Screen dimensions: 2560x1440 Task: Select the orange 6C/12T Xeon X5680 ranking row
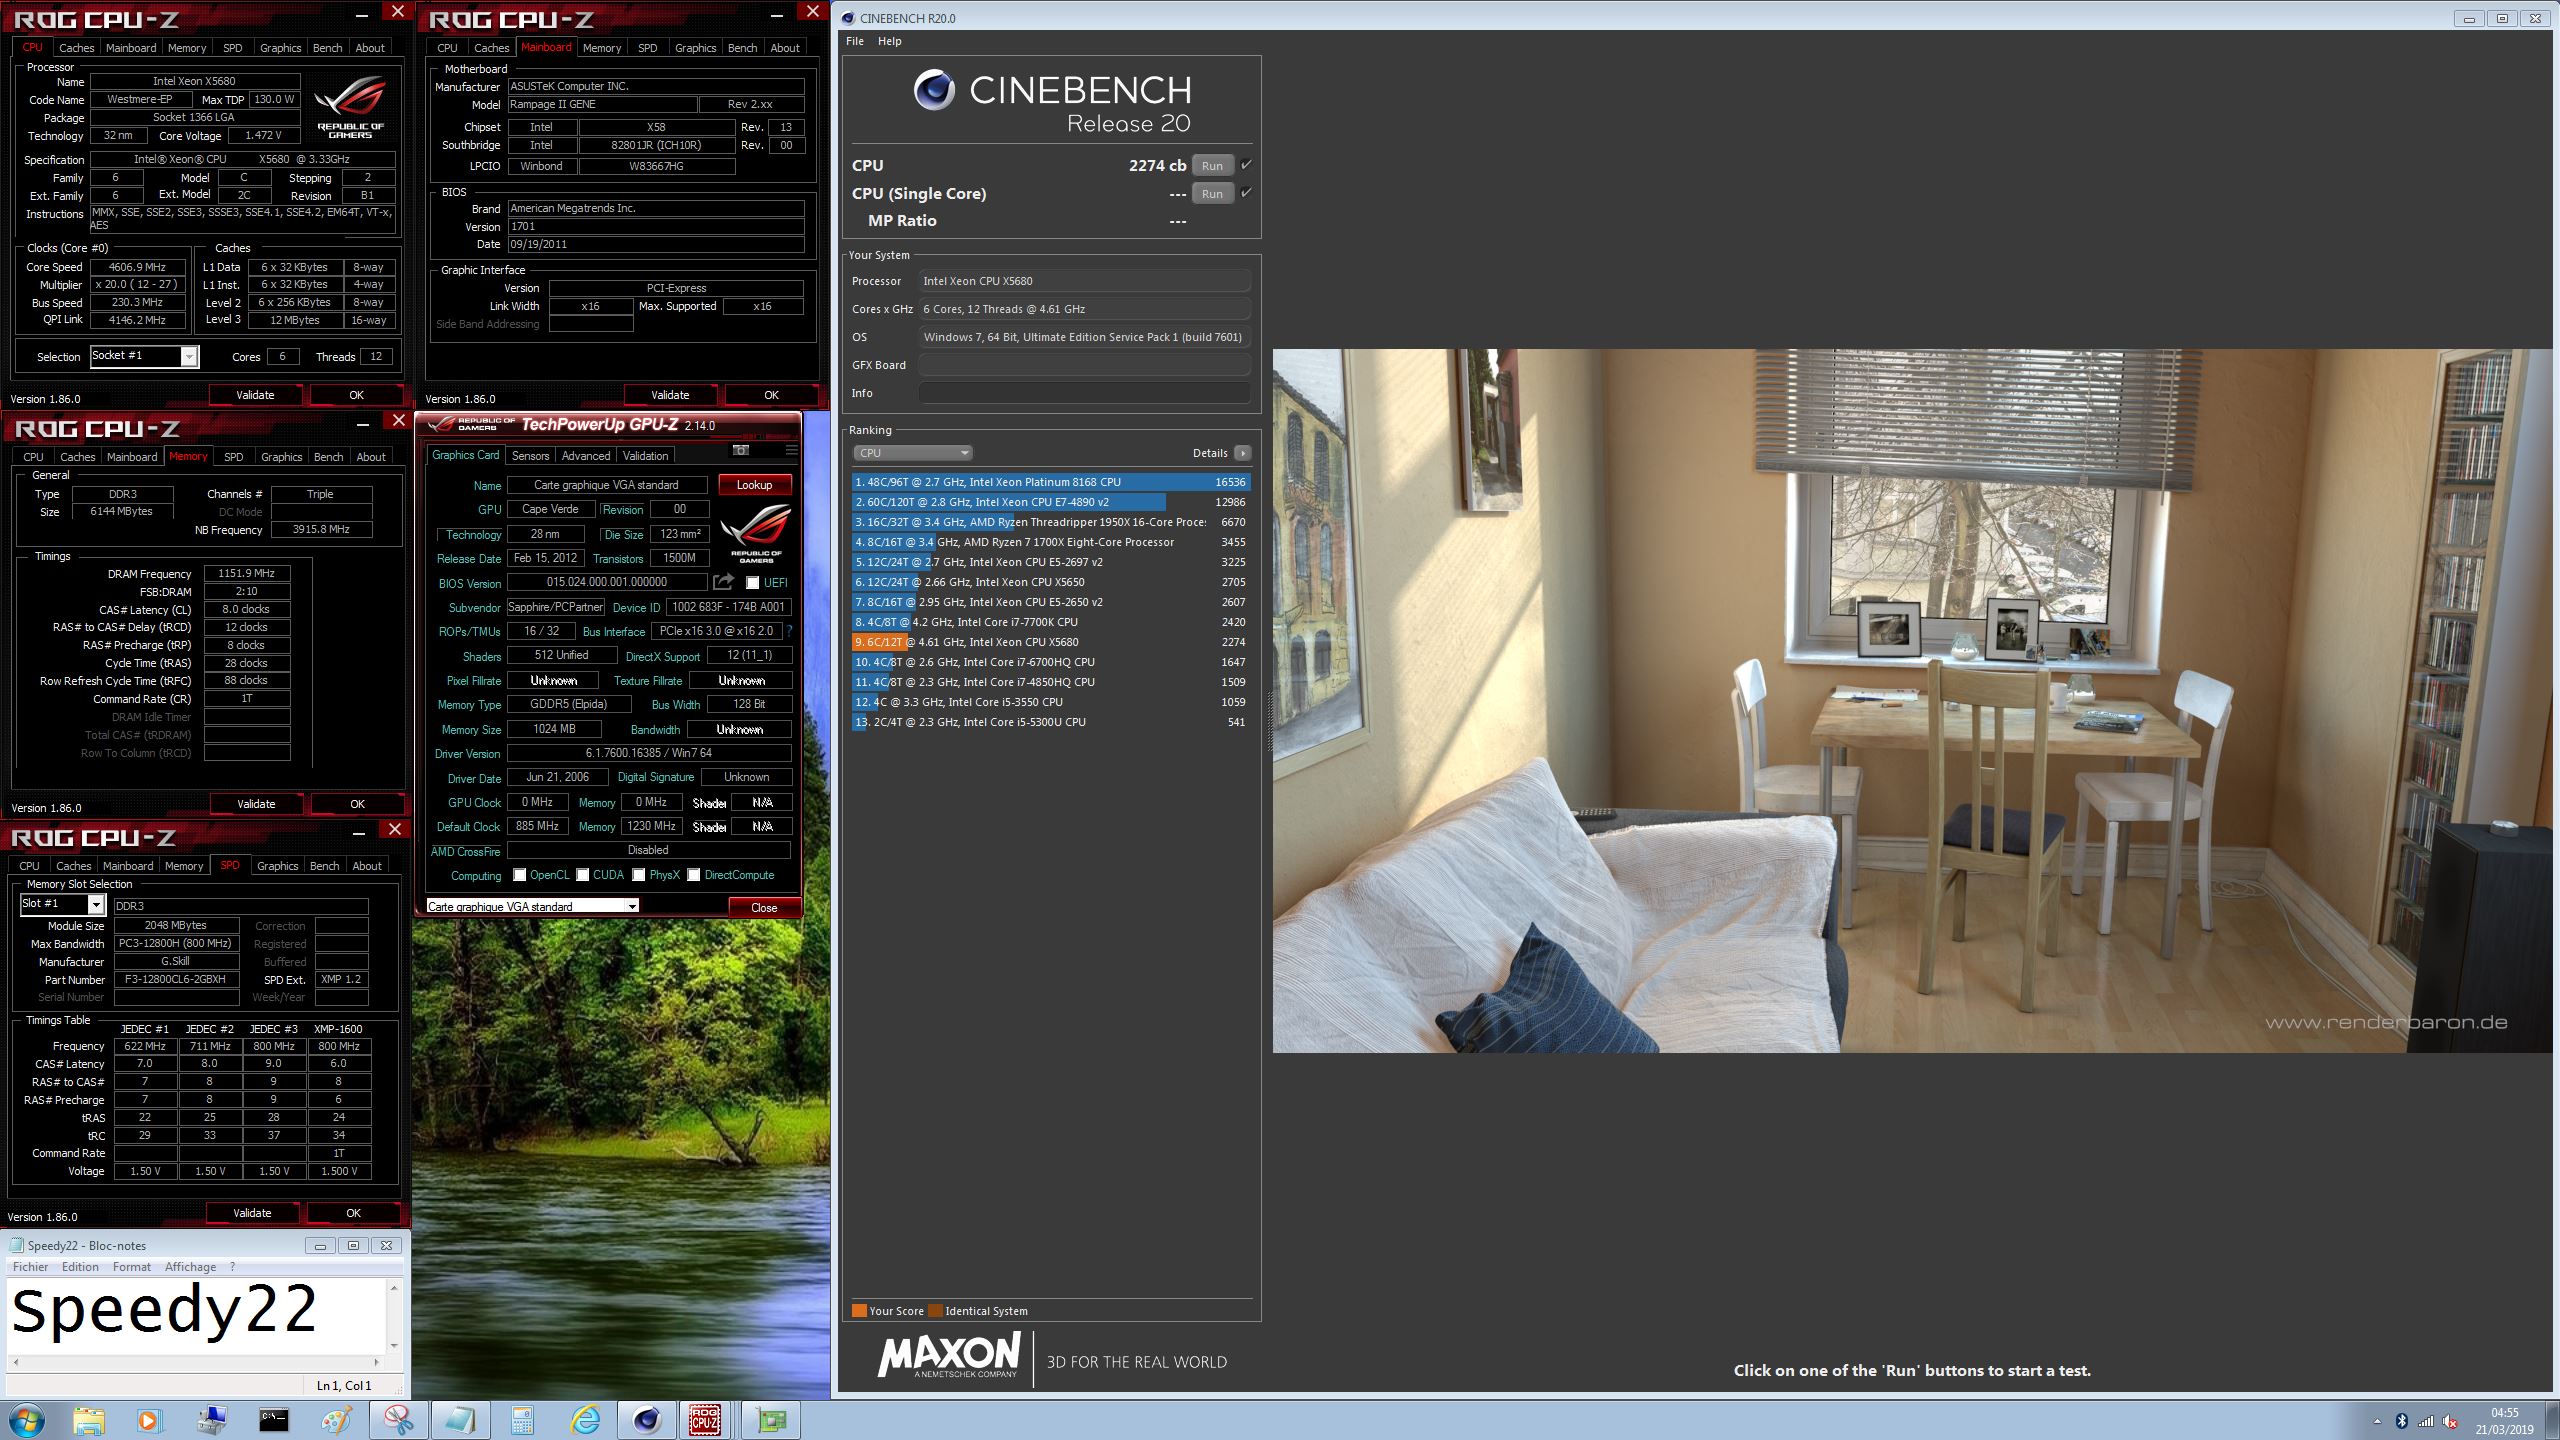tap(1050, 642)
